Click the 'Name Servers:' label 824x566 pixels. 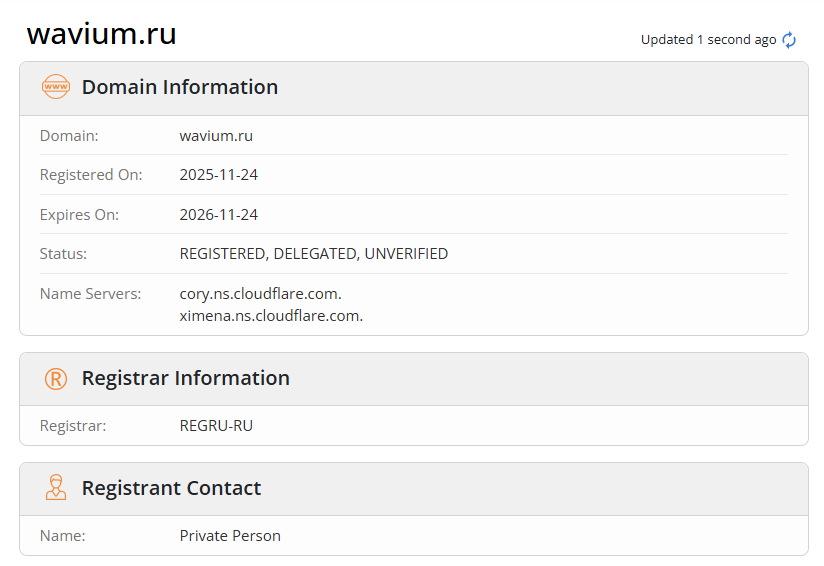click(90, 294)
